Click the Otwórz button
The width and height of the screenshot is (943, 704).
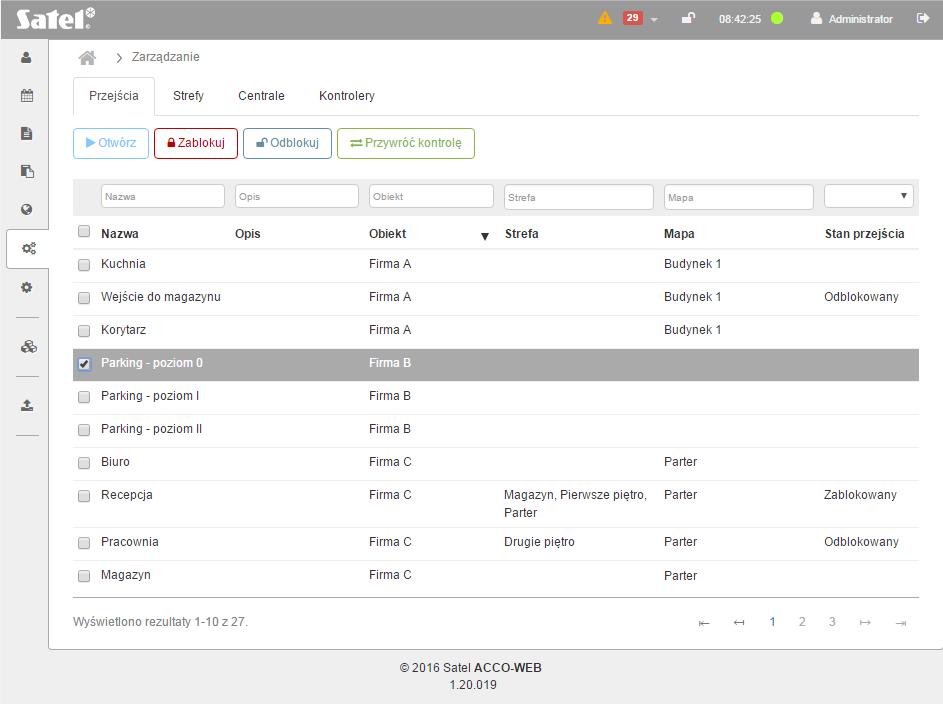tap(111, 143)
